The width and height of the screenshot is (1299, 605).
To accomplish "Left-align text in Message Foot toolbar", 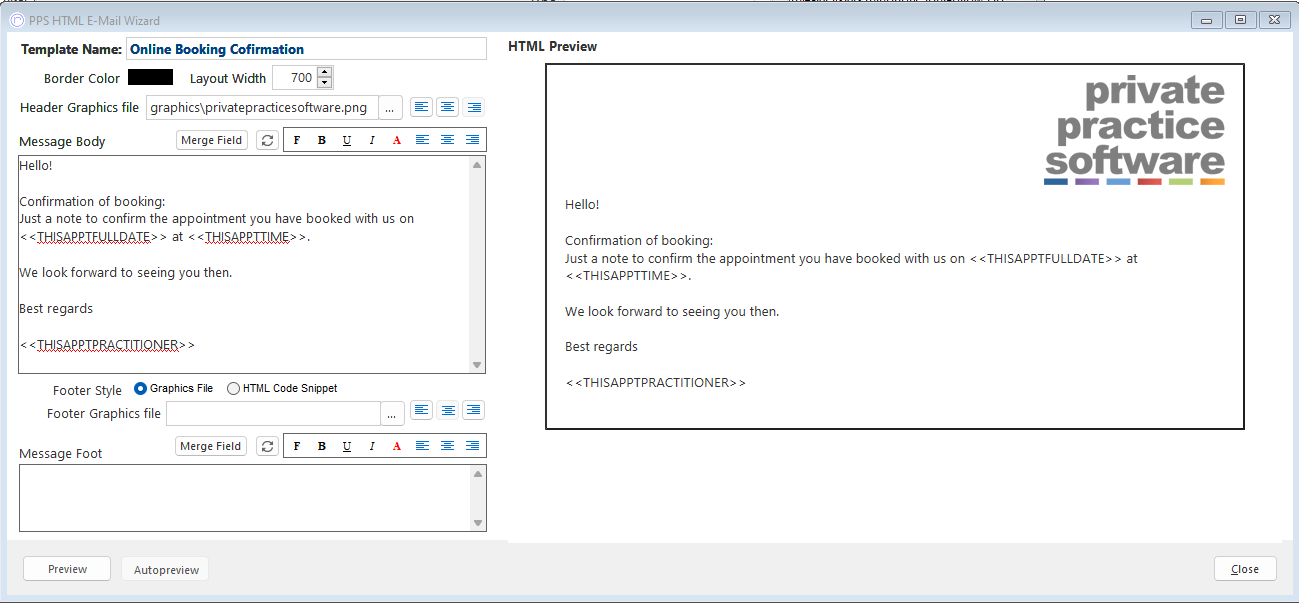I will (422, 446).
